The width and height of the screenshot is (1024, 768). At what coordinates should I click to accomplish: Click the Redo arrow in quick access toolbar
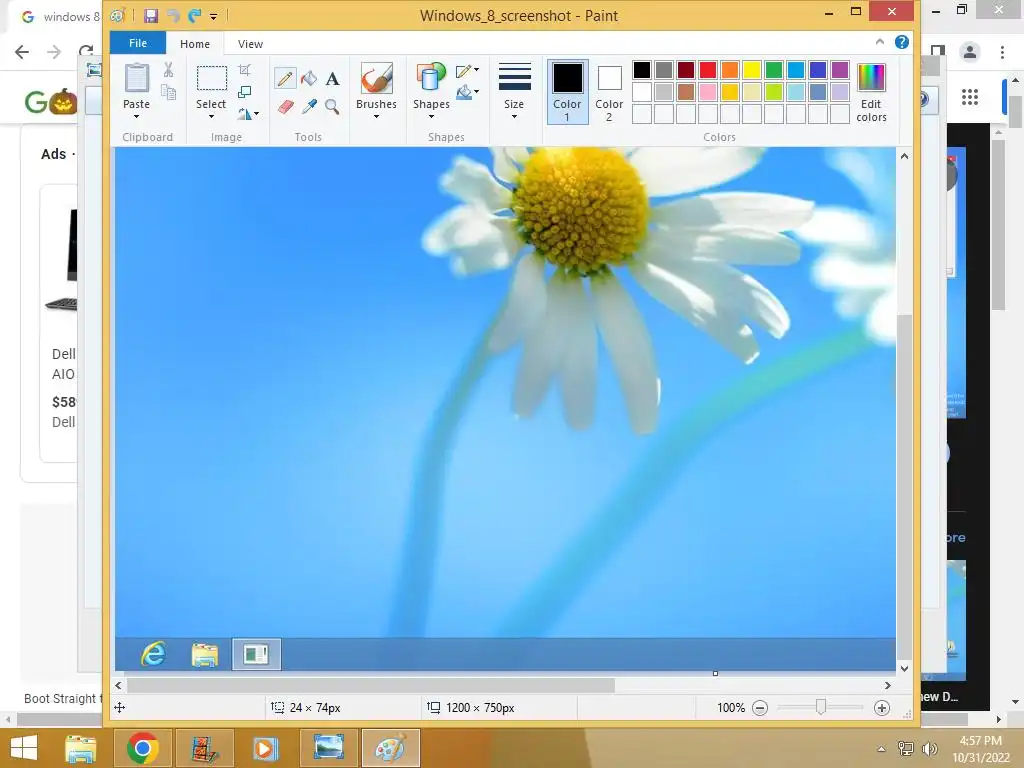[195, 16]
